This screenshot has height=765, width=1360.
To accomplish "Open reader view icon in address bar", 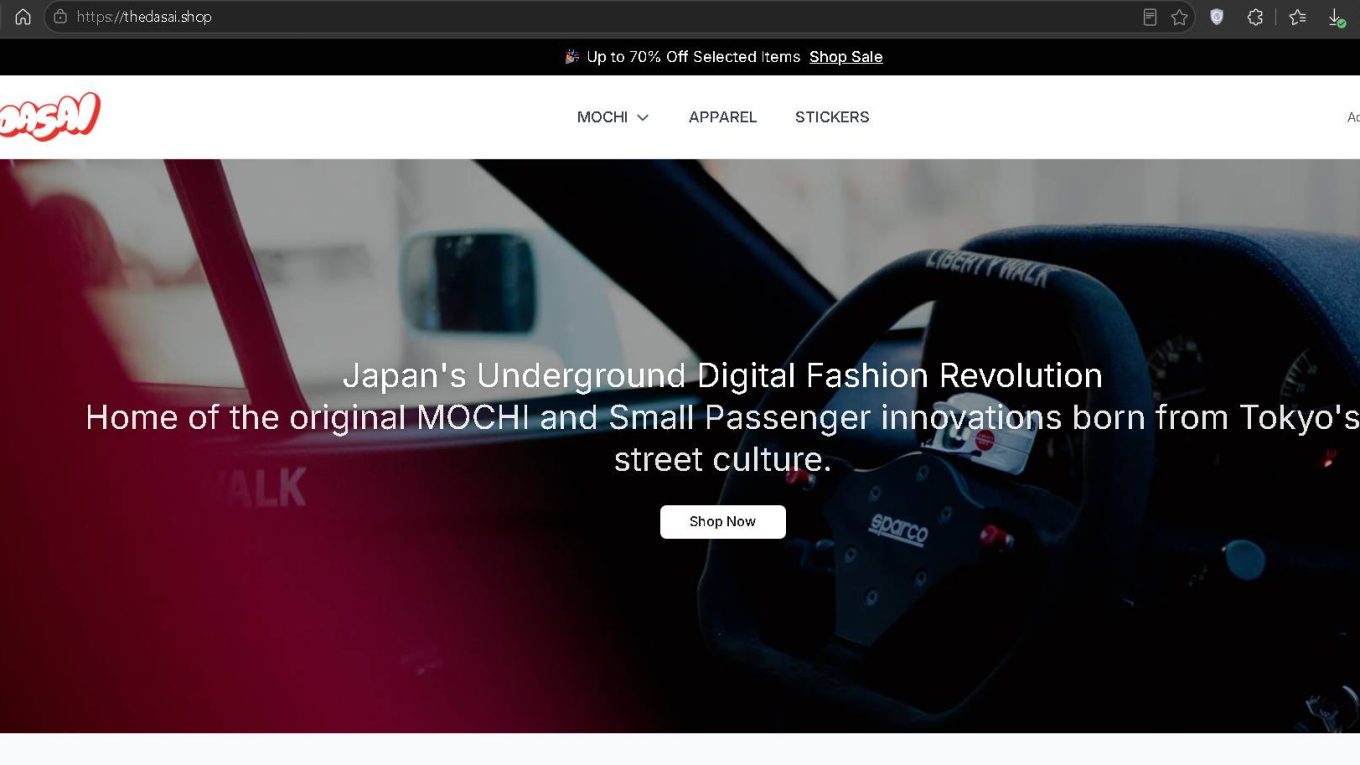I will (x=1150, y=17).
